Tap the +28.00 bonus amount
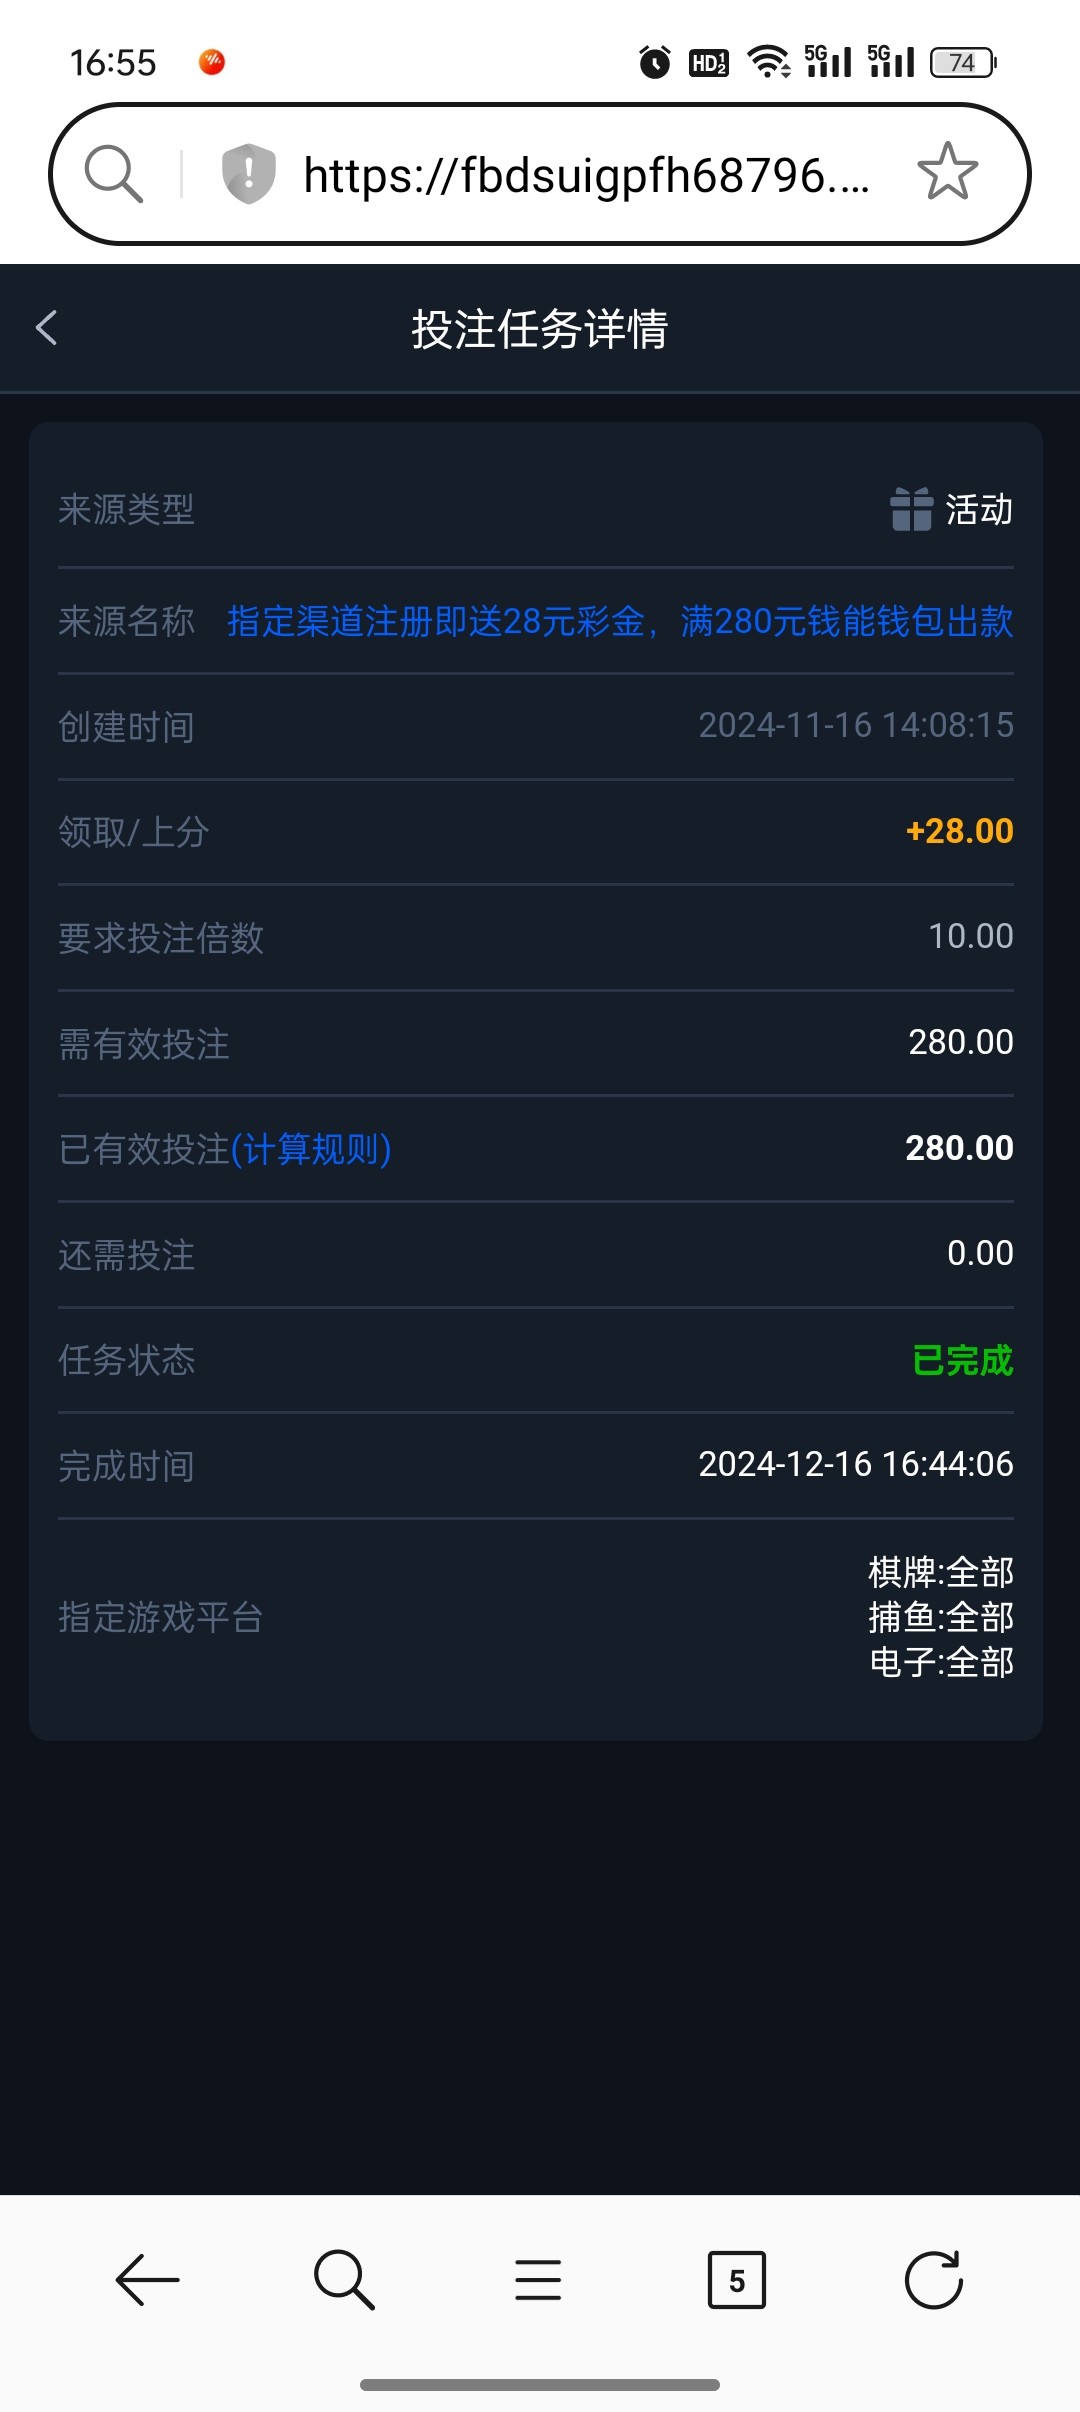Screen dimensions: 1080x2412 (x=959, y=831)
